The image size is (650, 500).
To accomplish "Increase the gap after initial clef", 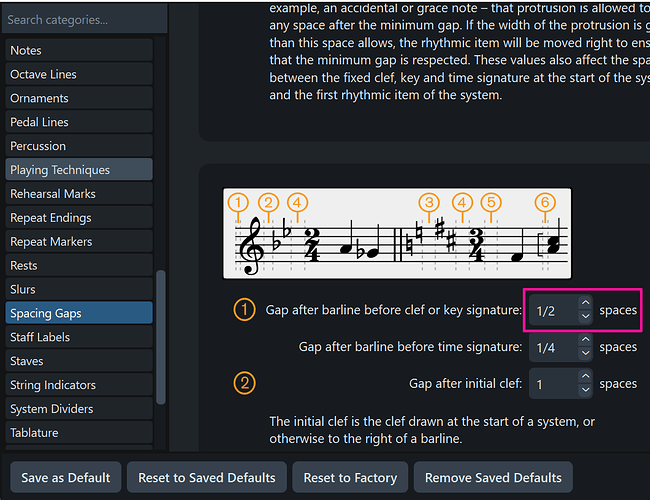I will point(585,377).
